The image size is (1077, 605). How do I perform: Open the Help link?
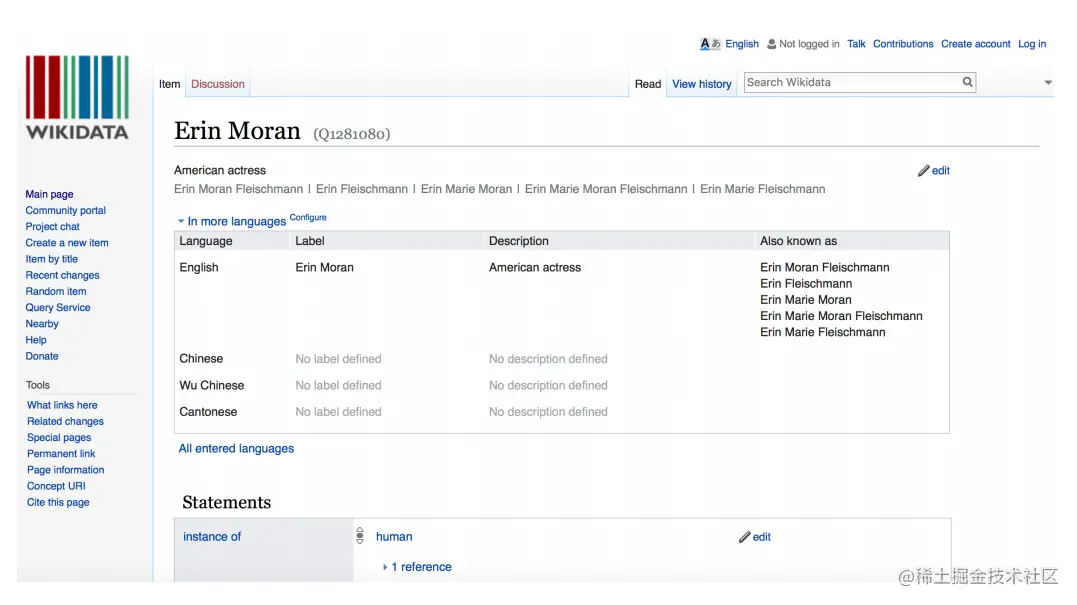point(36,340)
